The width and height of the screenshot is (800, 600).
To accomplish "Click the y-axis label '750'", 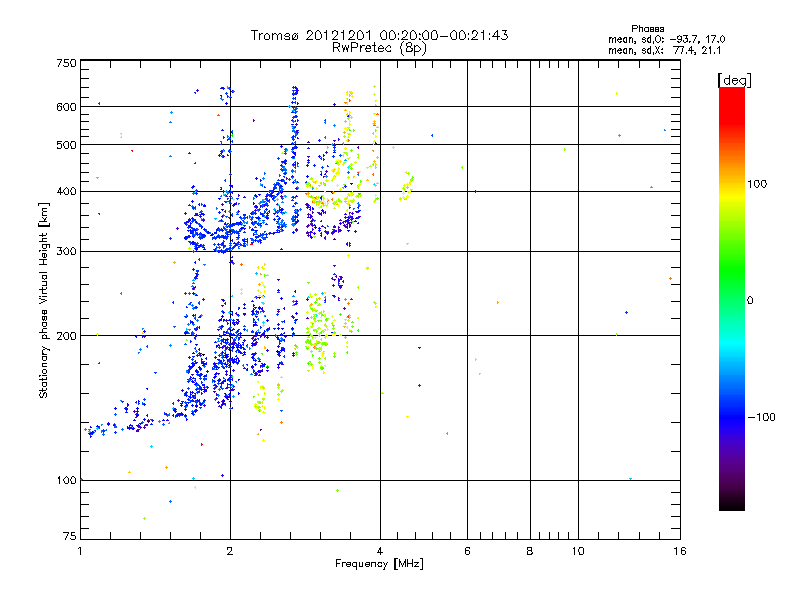I will [66, 63].
